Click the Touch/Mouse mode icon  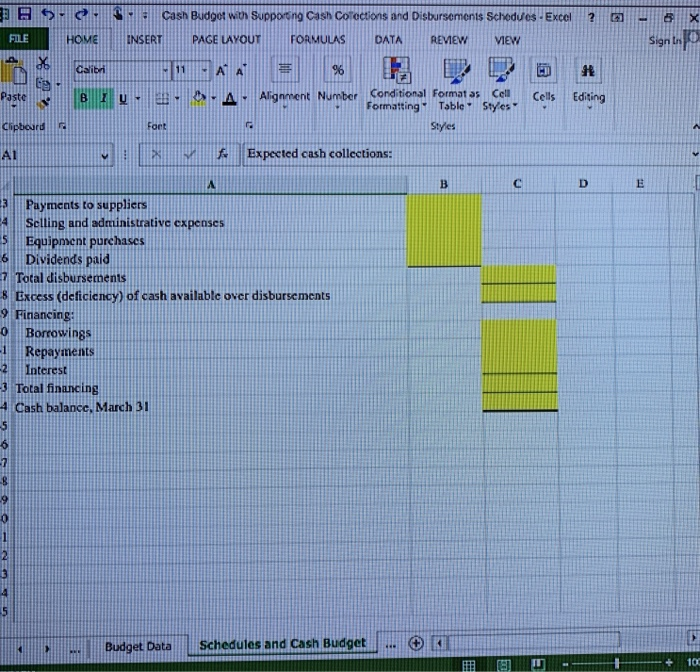point(118,14)
